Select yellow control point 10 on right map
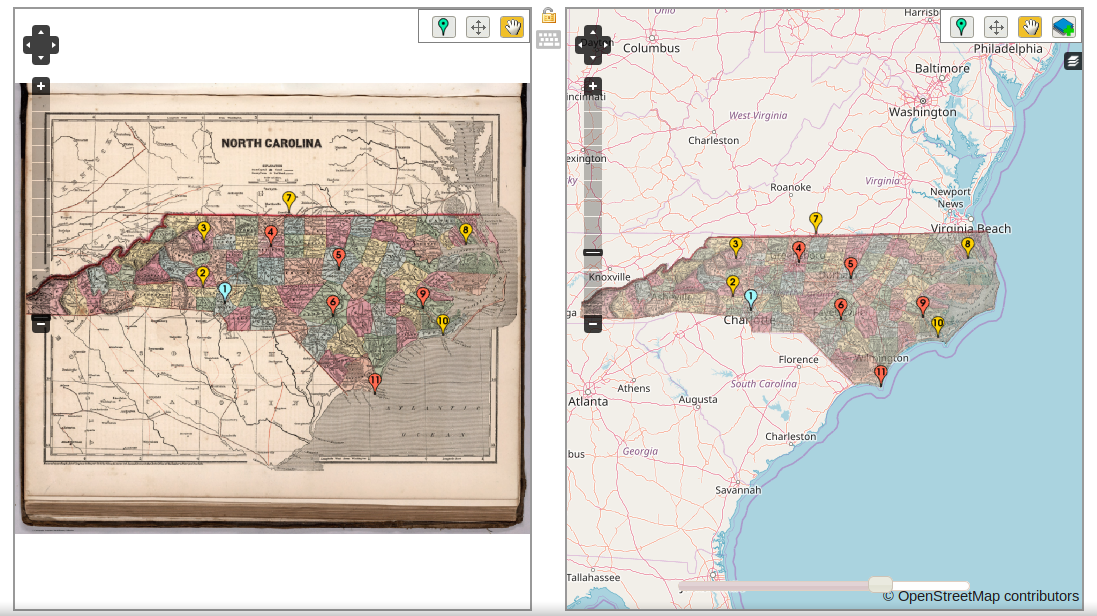1097x616 pixels. 938,326
